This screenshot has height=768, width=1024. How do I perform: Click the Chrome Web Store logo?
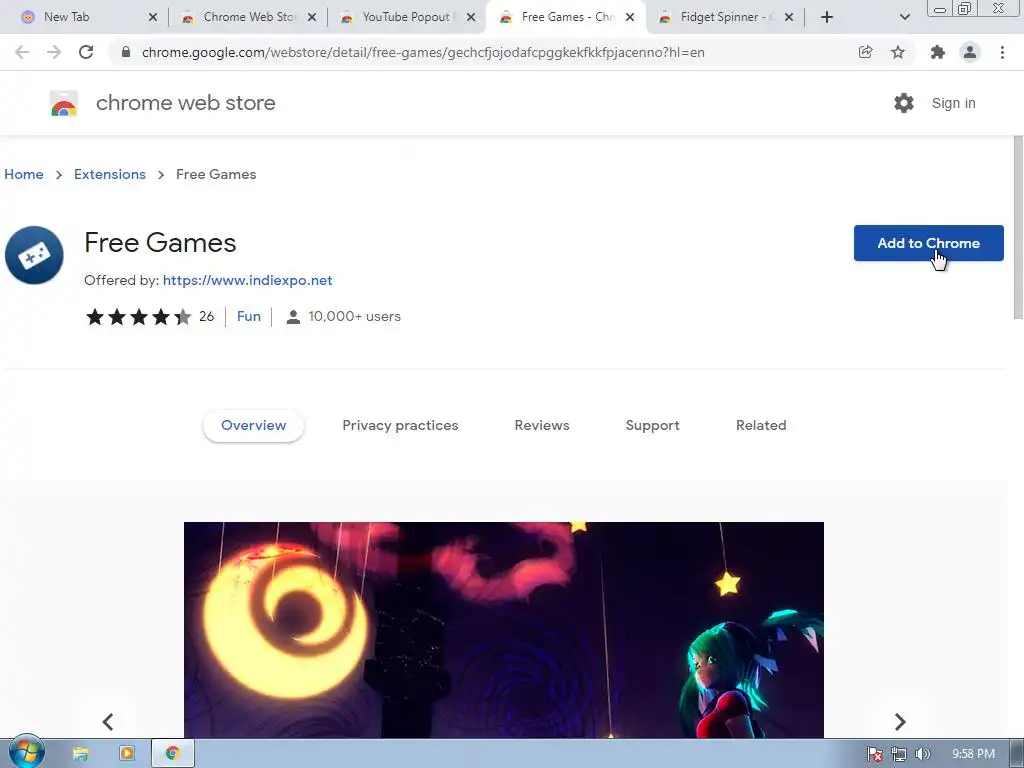point(64,104)
